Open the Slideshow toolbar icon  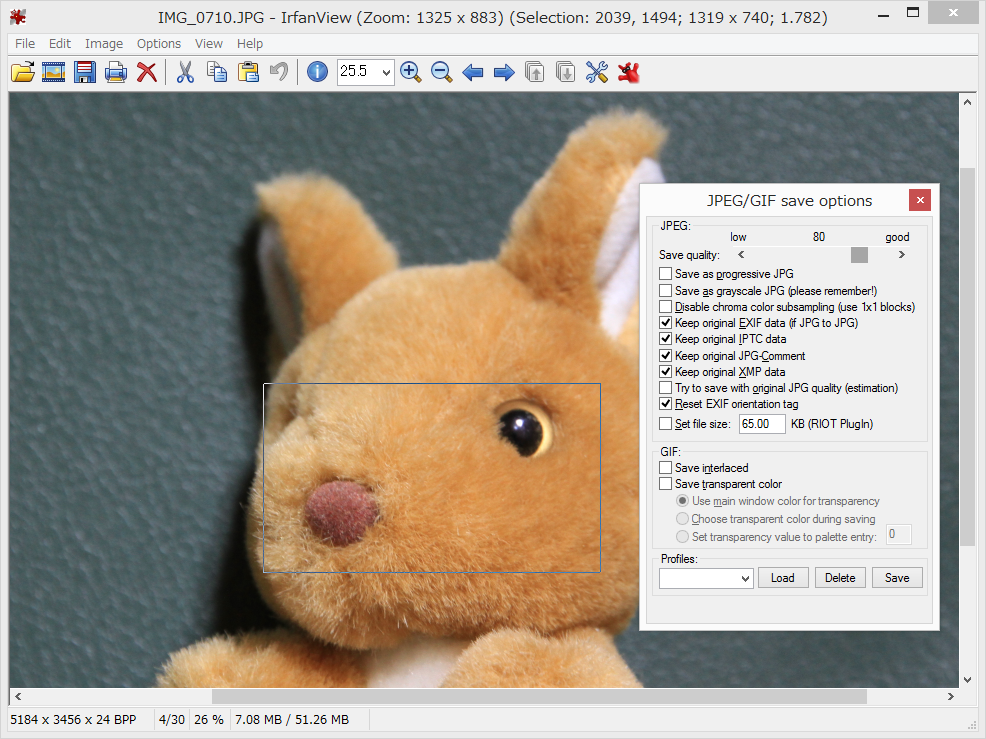54,72
